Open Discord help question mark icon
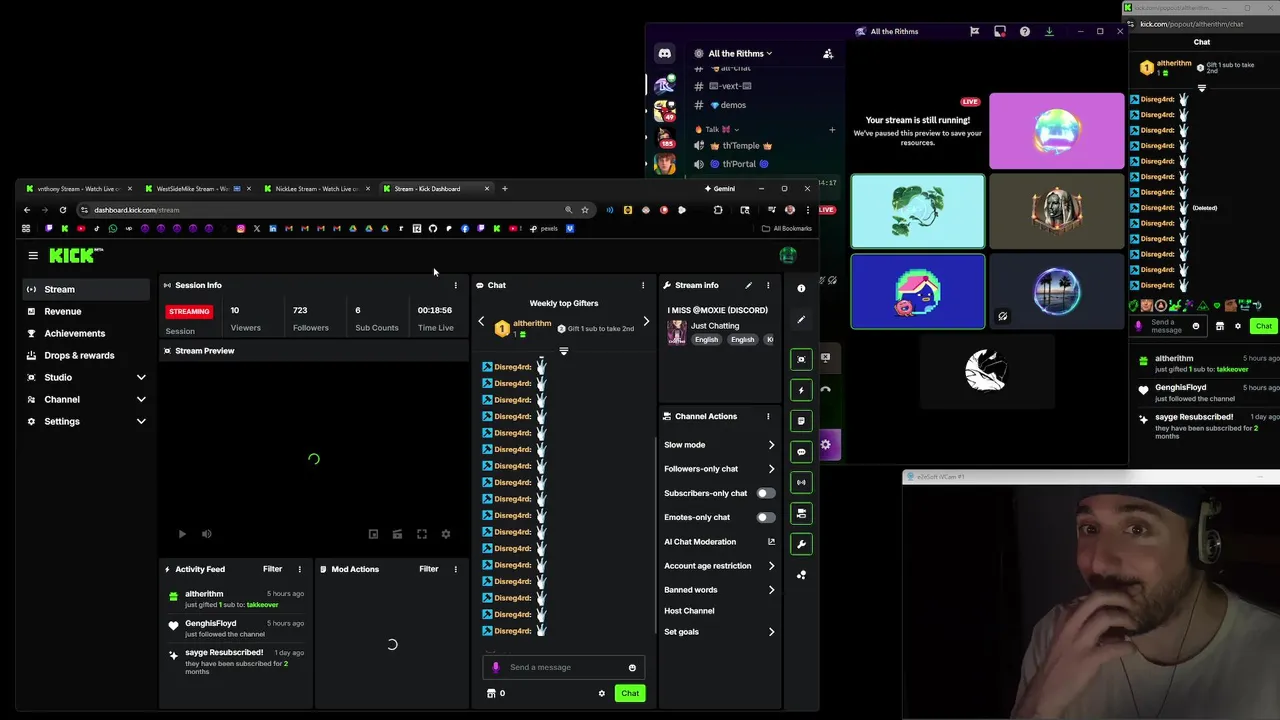Screen dimensions: 1280x720 pyautogui.click(x=1024, y=32)
